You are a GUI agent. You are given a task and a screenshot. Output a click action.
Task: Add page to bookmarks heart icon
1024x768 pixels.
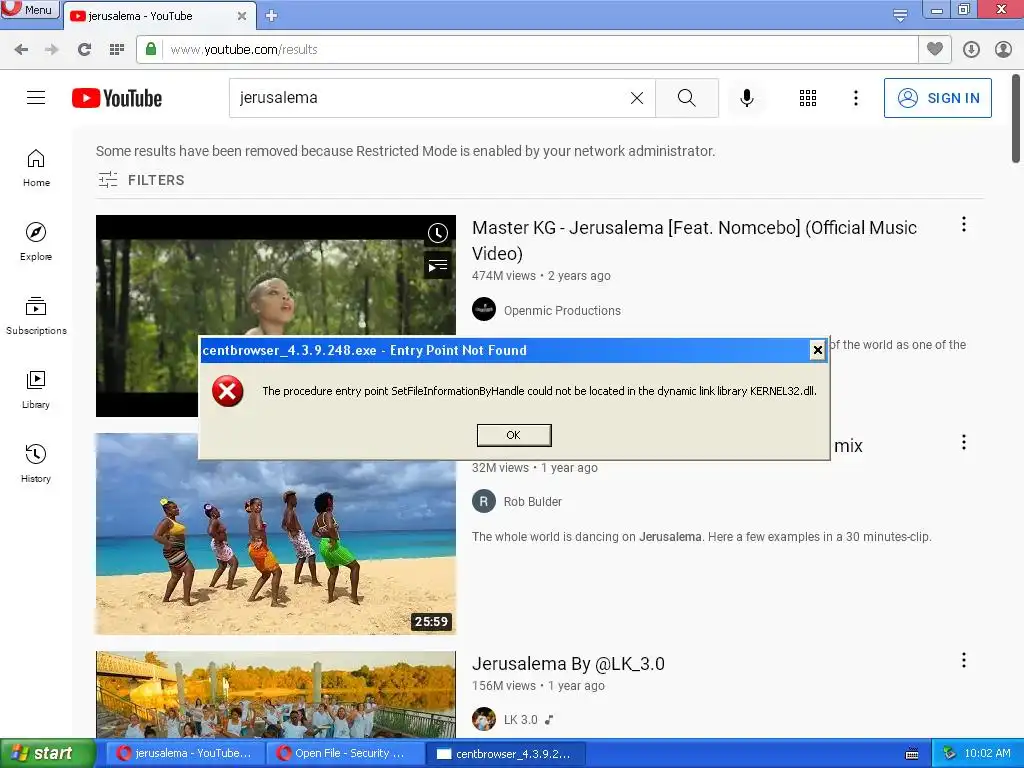coord(935,49)
